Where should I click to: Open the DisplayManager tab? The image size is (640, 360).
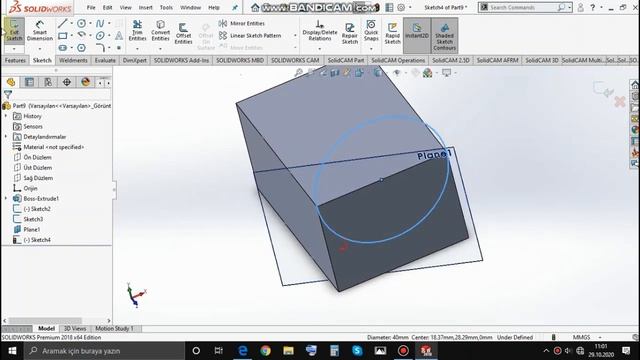coord(85,82)
